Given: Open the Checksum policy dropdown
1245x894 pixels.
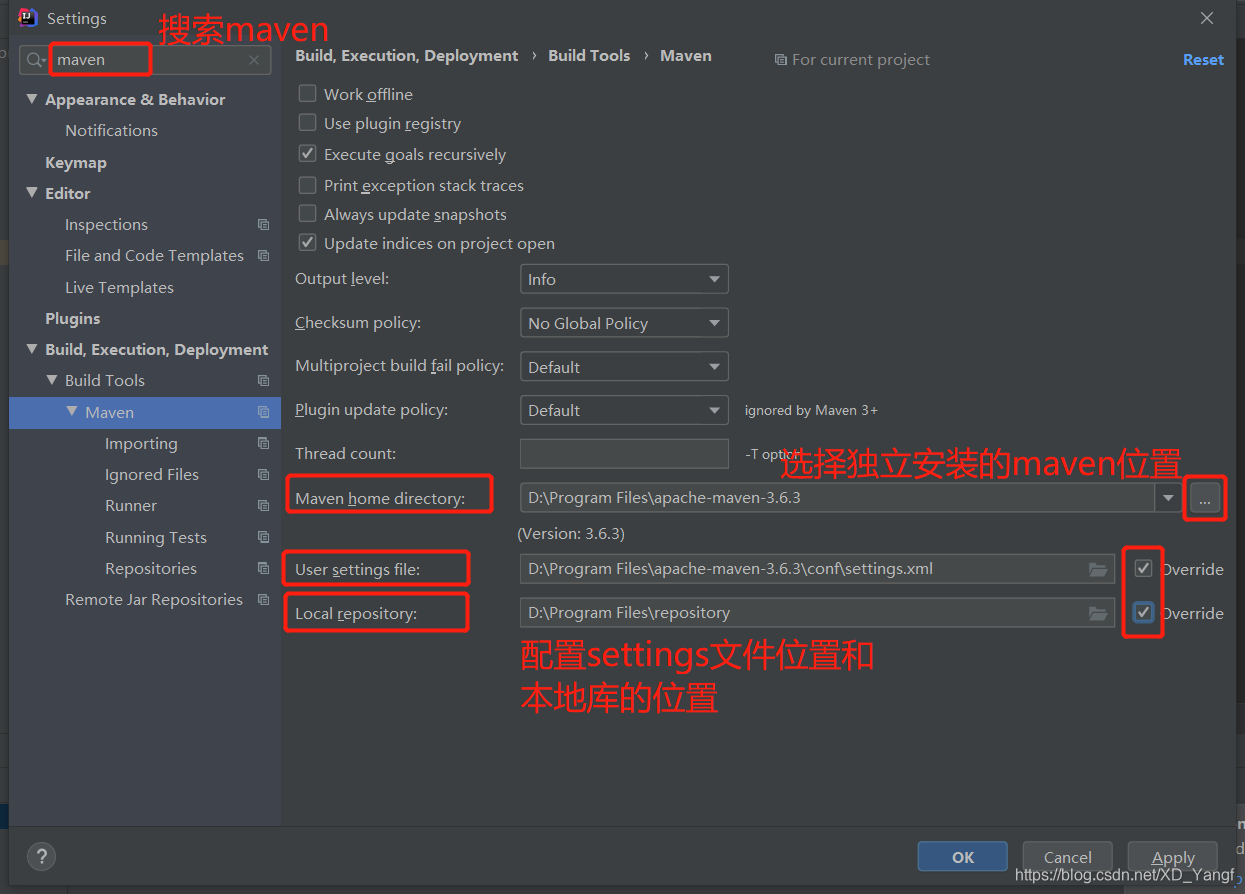Looking at the screenshot, I should [624, 323].
